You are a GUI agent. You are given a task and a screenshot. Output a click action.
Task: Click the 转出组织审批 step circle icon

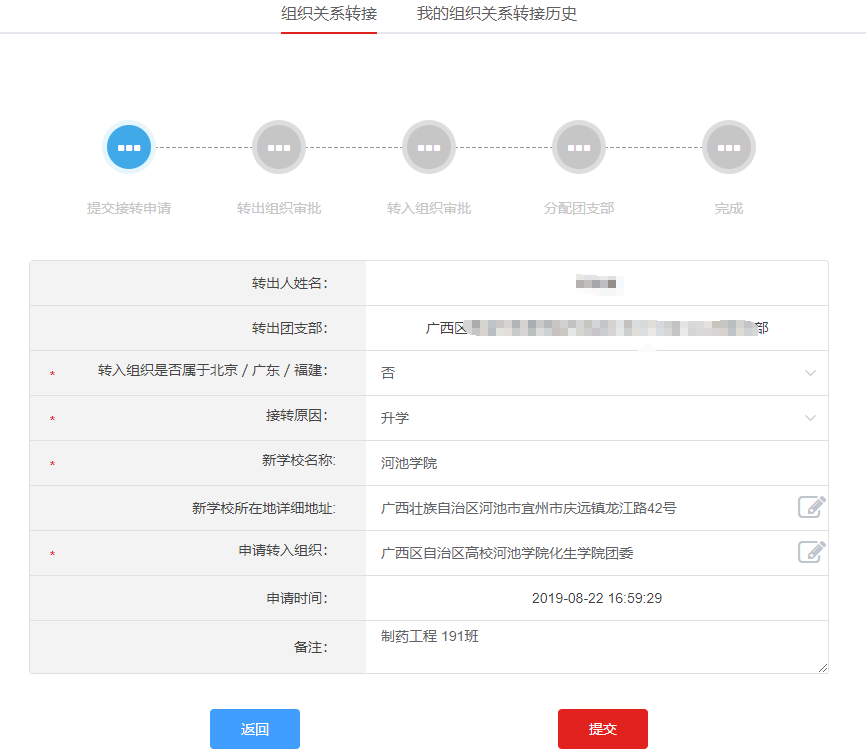279,147
